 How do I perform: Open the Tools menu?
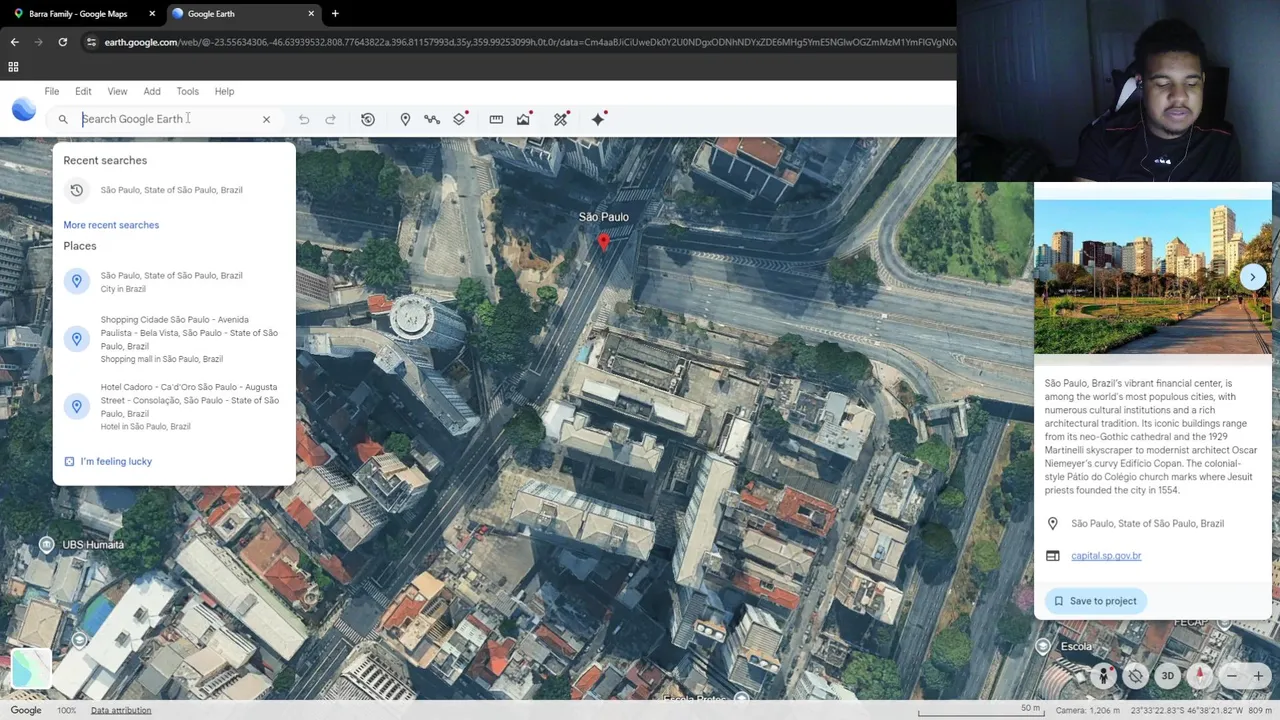coord(187,91)
